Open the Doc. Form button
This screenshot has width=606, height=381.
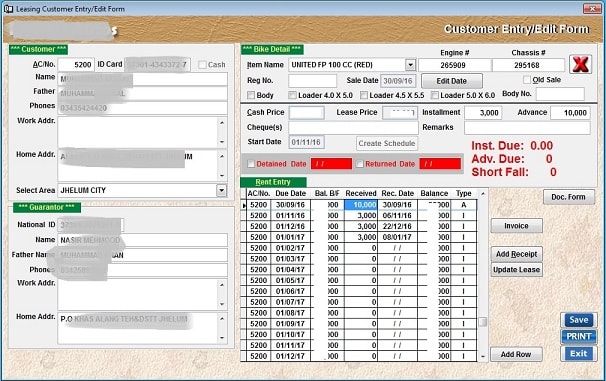pyautogui.click(x=568, y=197)
